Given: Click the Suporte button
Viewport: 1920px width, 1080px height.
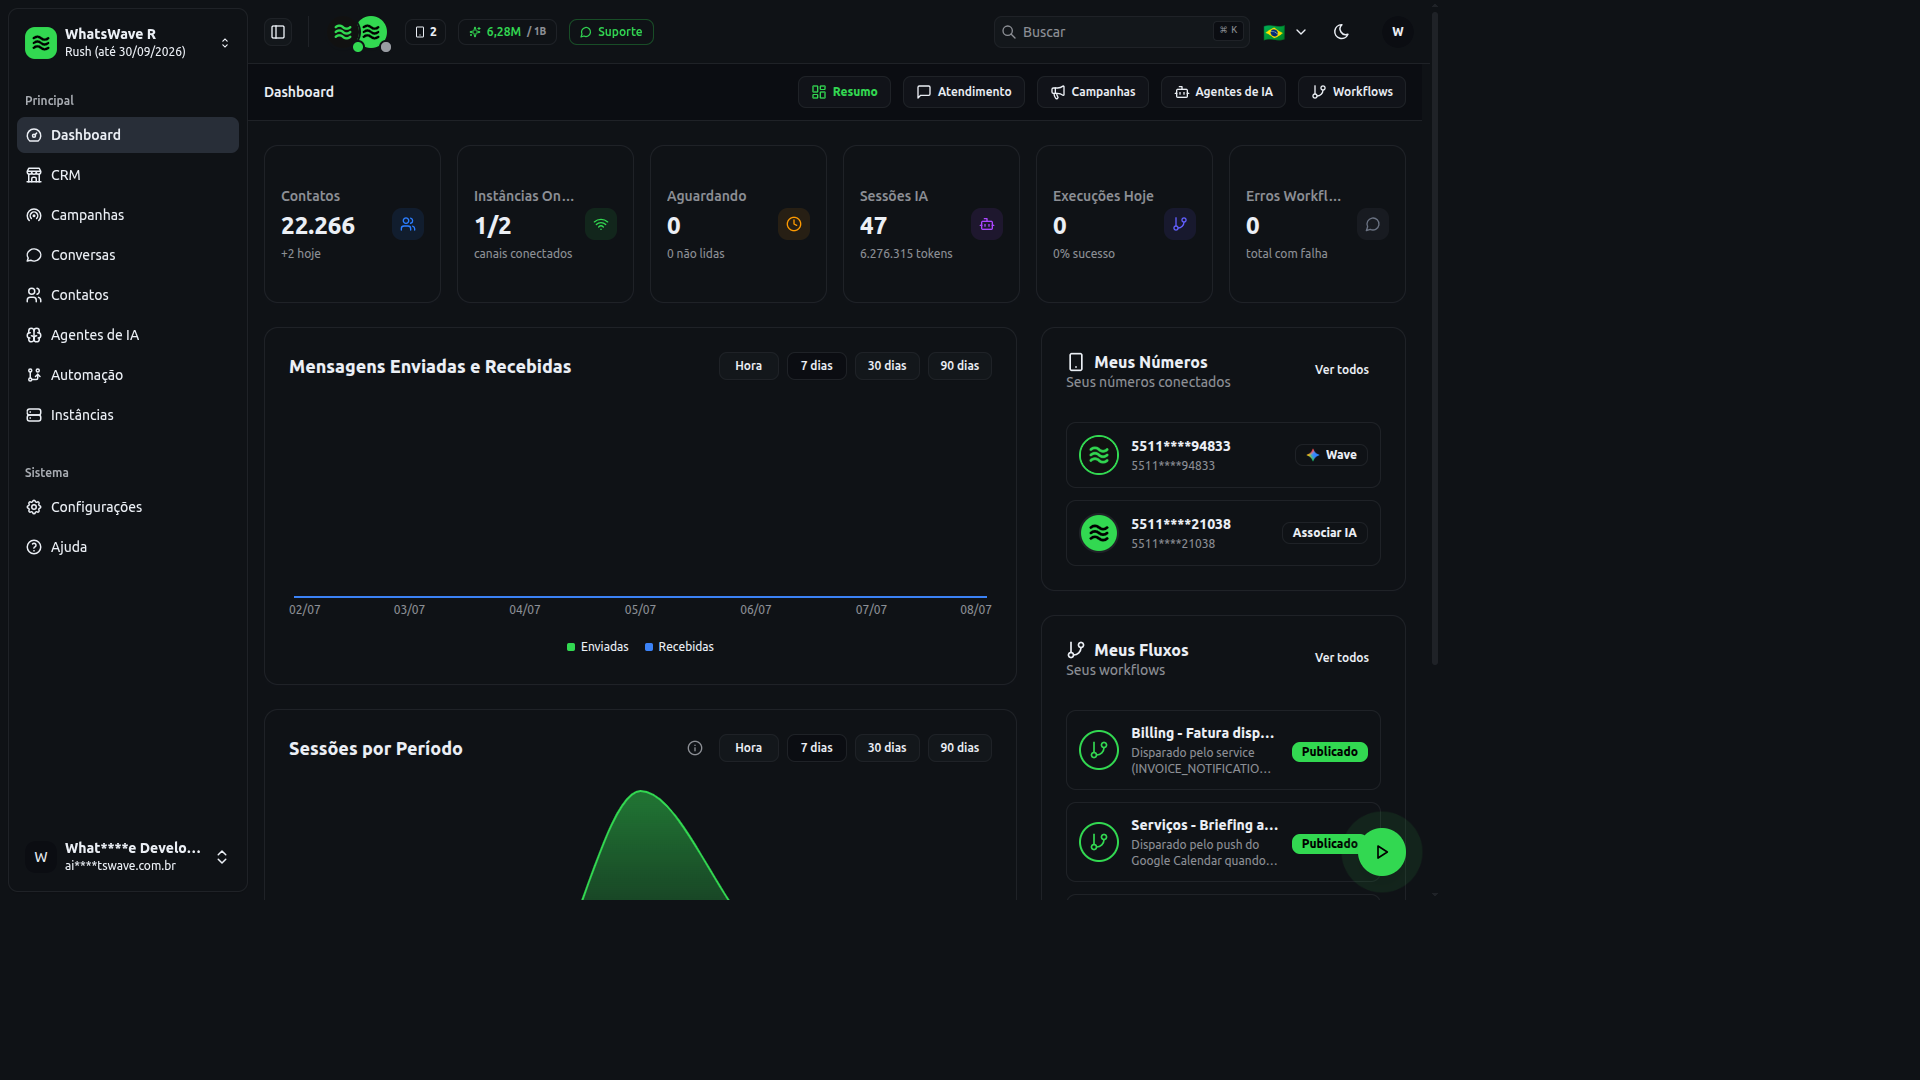Looking at the screenshot, I should [611, 32].
